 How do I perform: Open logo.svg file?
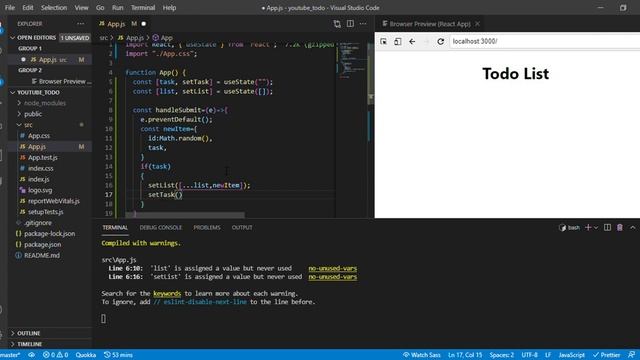click(50, 190)
